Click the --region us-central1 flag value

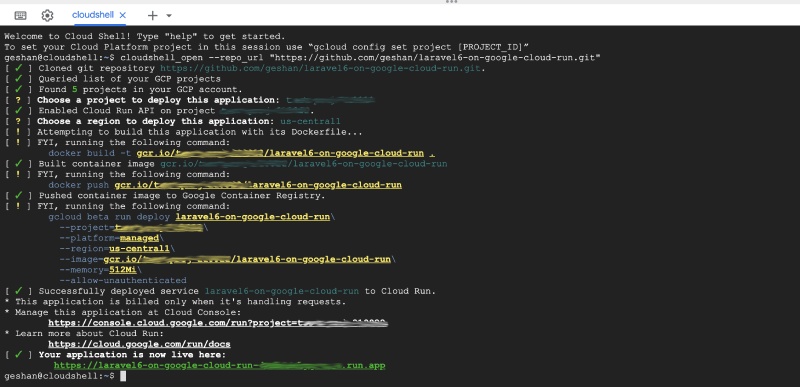pos(139,249)
